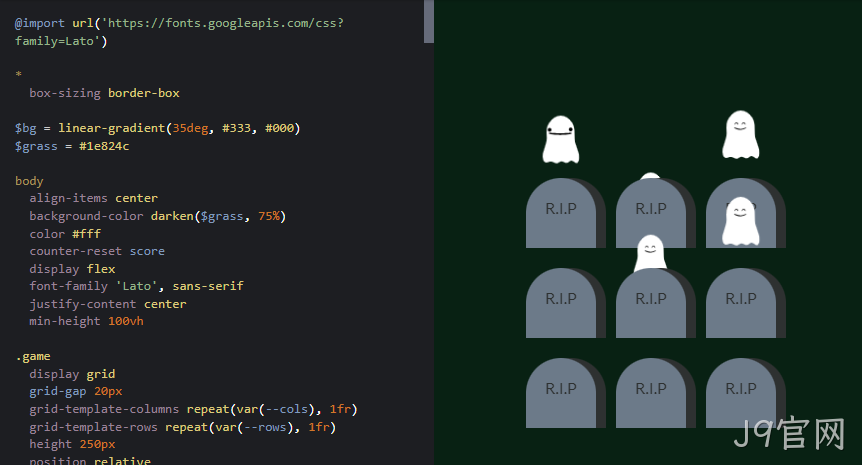Image resolution: width=862 pixels, height=465 pixels.
Task: Click the "font-family 'Lato', sans-serif" line
Action: click(136, 286)
